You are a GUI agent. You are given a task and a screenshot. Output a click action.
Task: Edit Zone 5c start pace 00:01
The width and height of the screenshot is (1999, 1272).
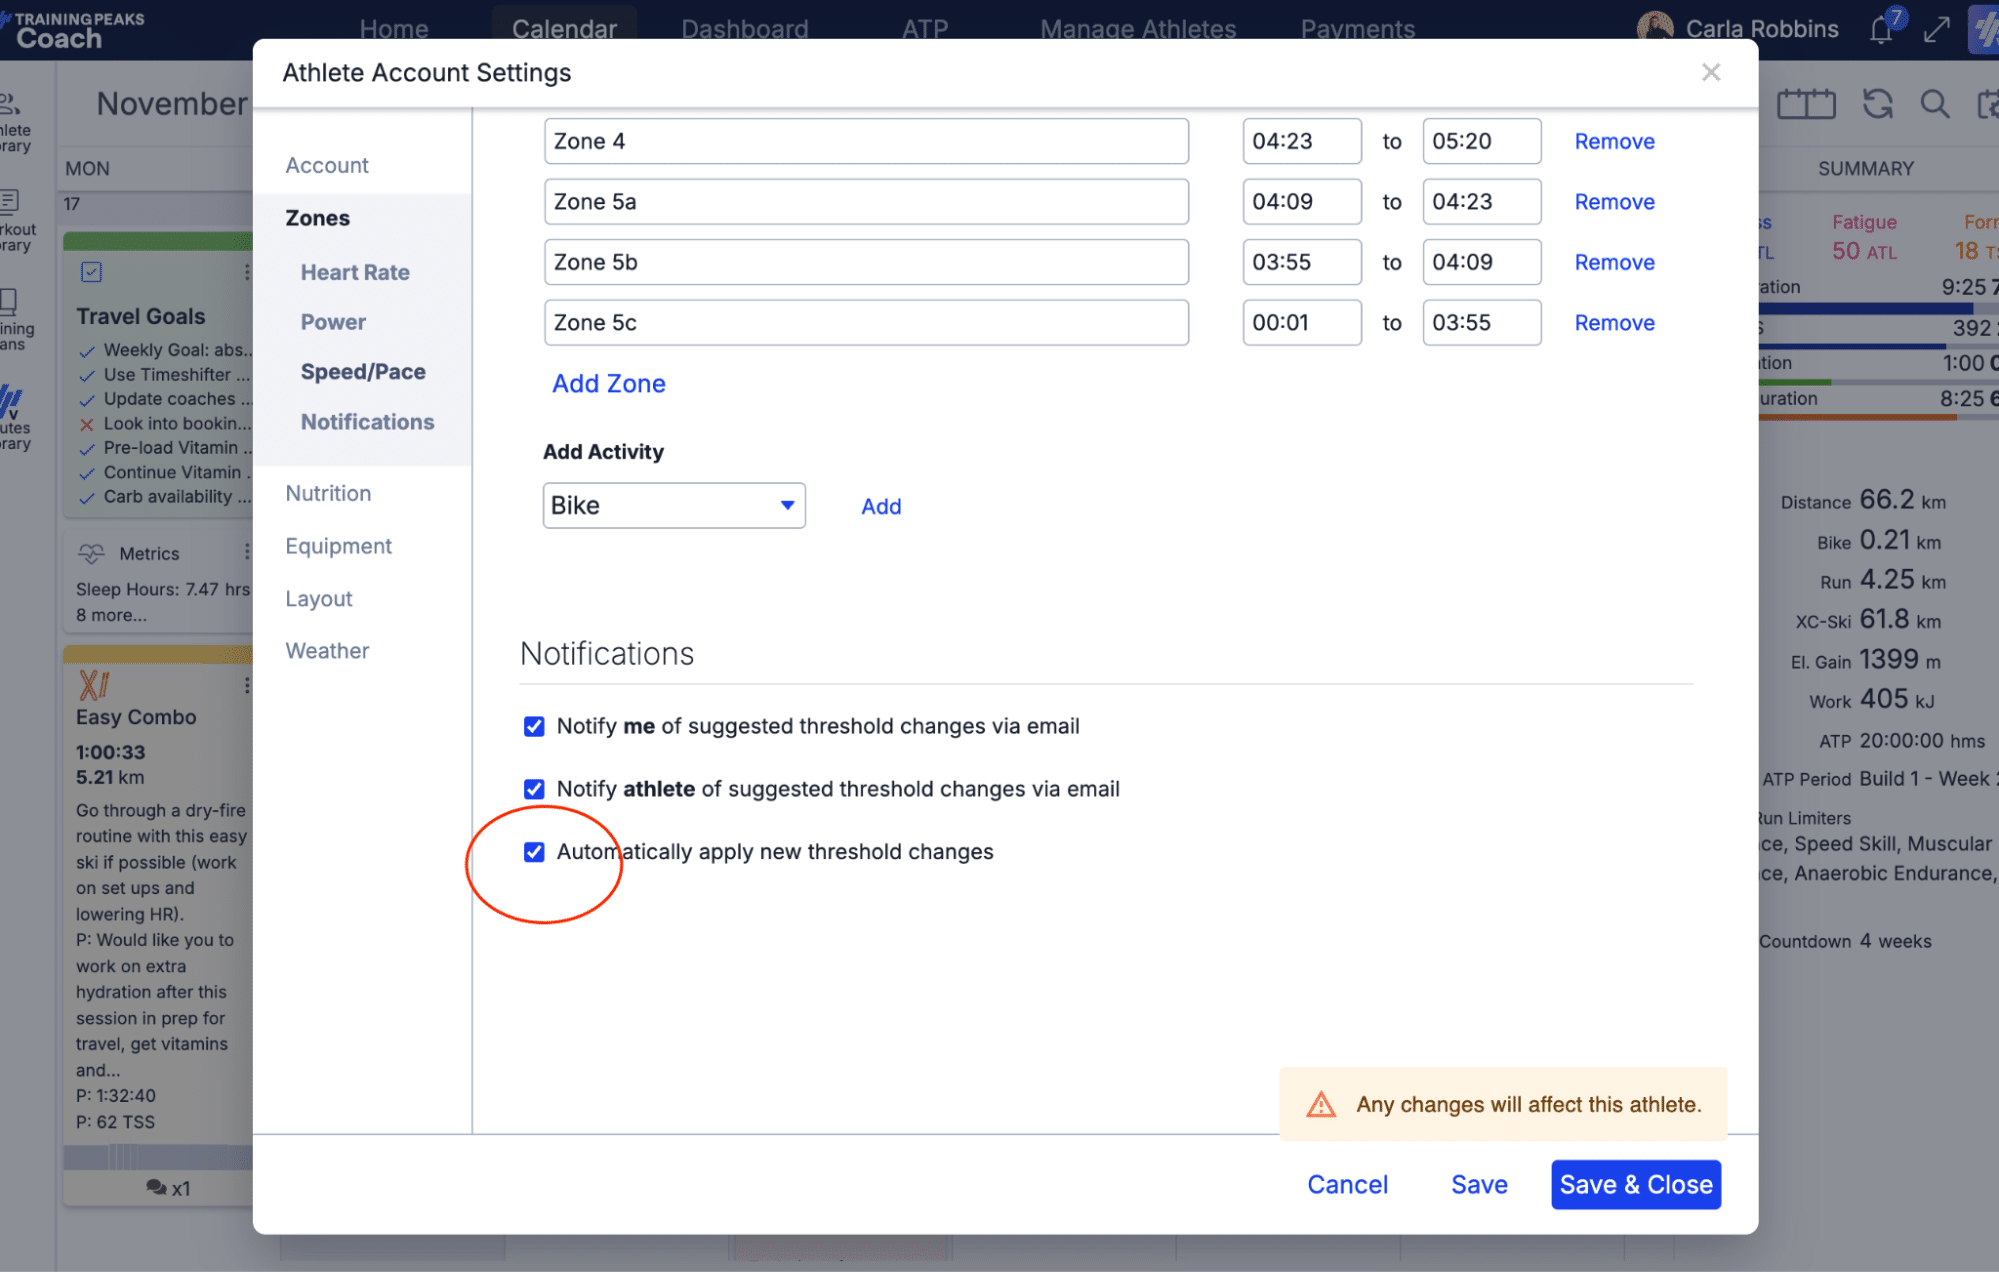click(x=1301, y=323)
